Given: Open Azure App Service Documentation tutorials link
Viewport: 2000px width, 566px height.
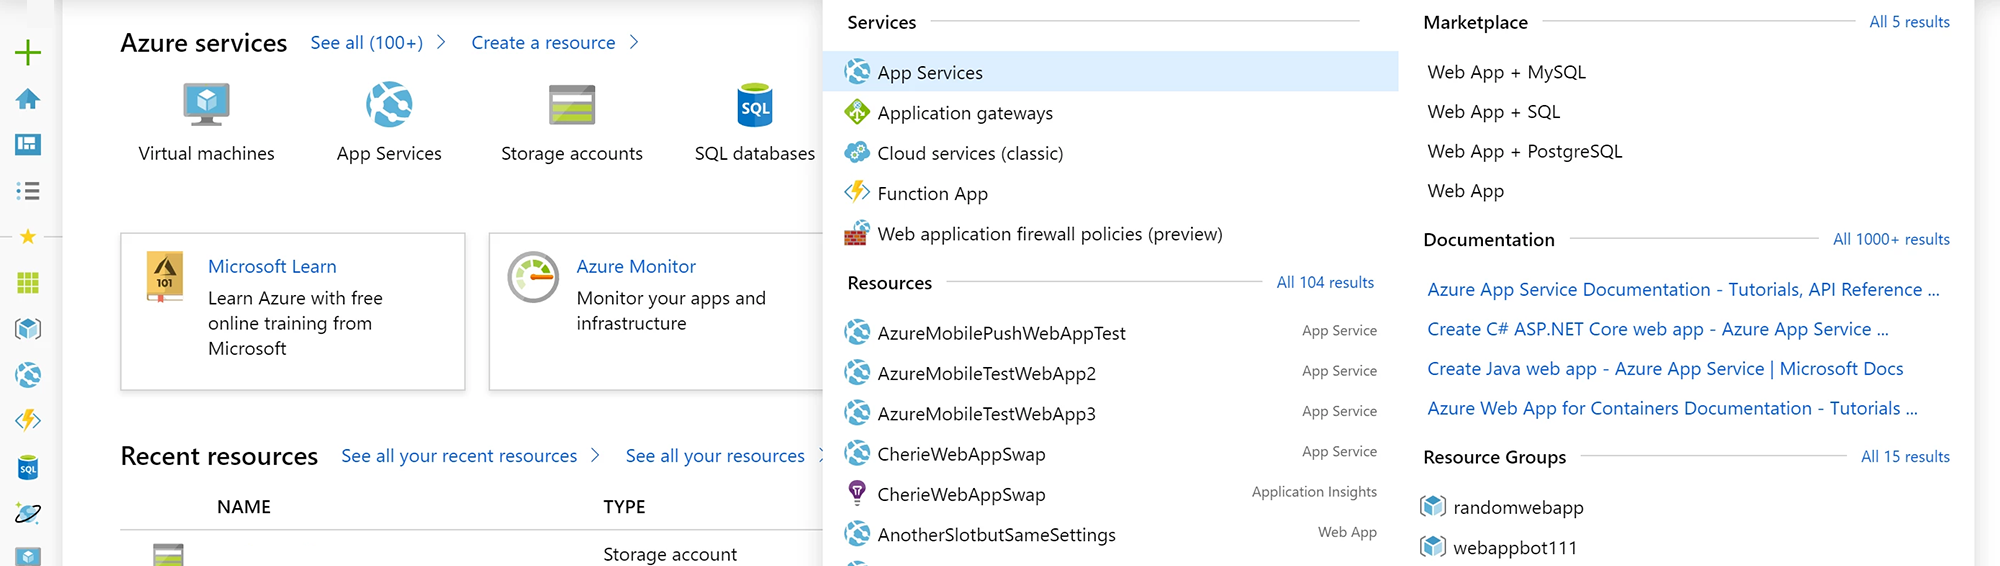Looking at the screenshot, I should point(1683,289).
